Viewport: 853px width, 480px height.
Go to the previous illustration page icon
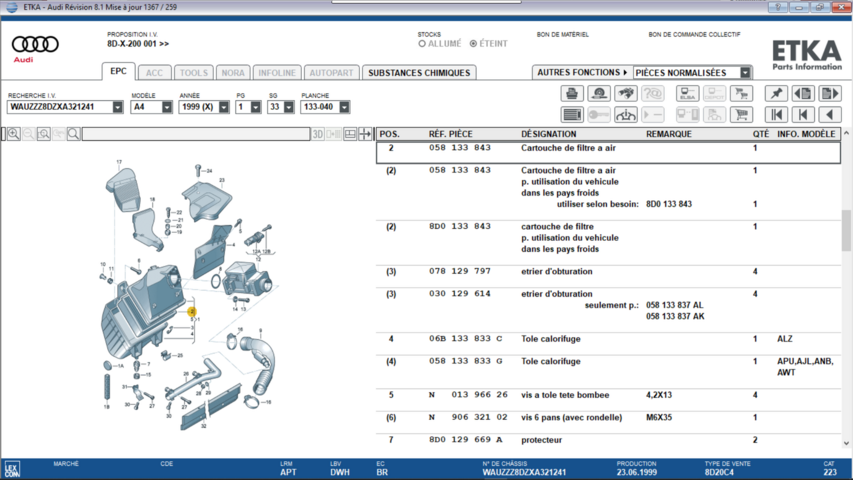pos(803,93)
